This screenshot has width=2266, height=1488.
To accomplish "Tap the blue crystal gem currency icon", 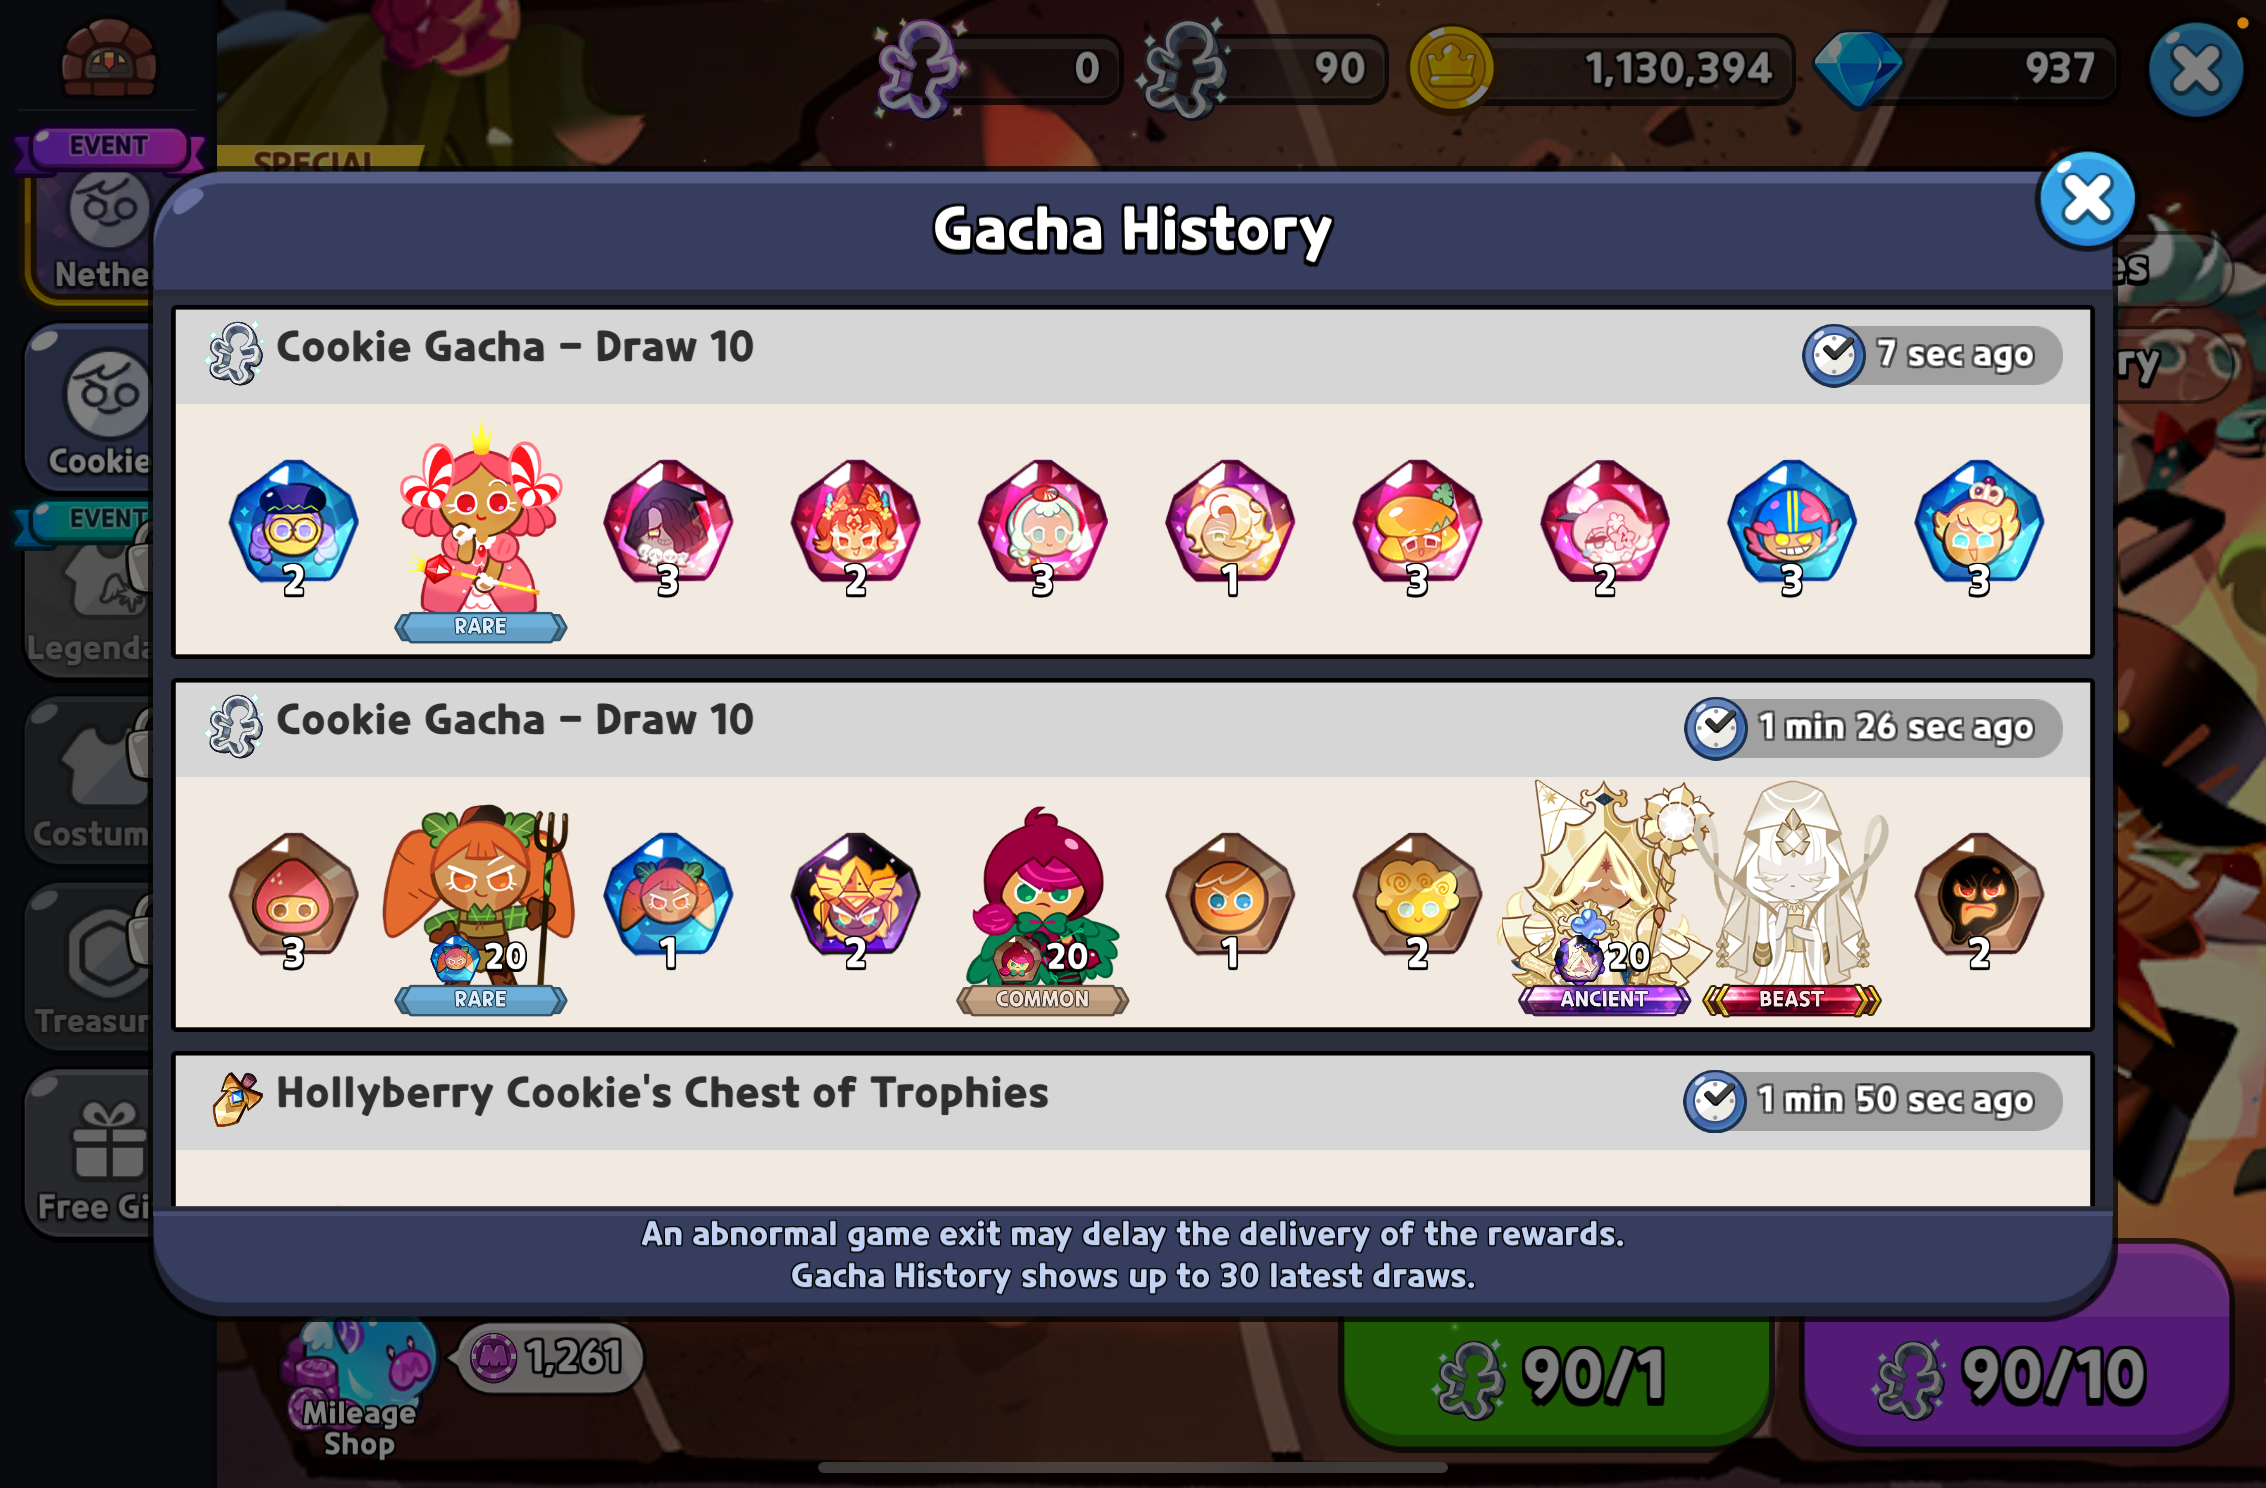I will pos(1857,68).
